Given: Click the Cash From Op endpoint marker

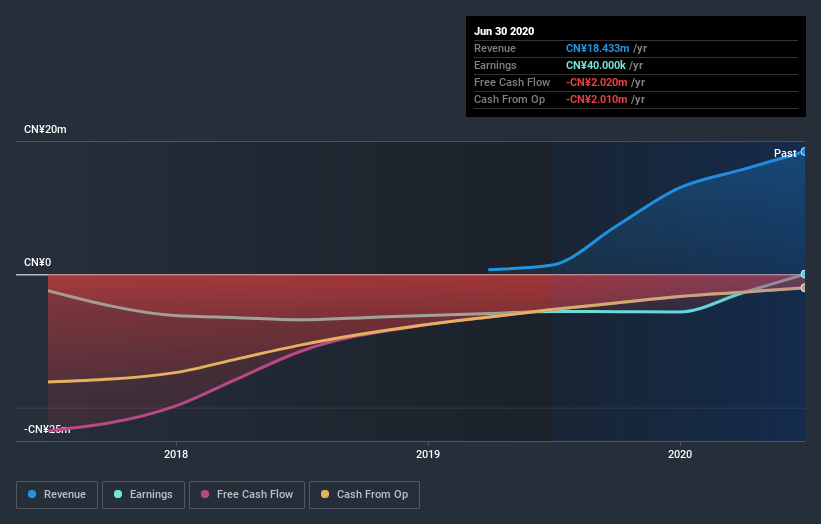Looking at the screenshot, I should pyautogui.click(x=804, y=287).
